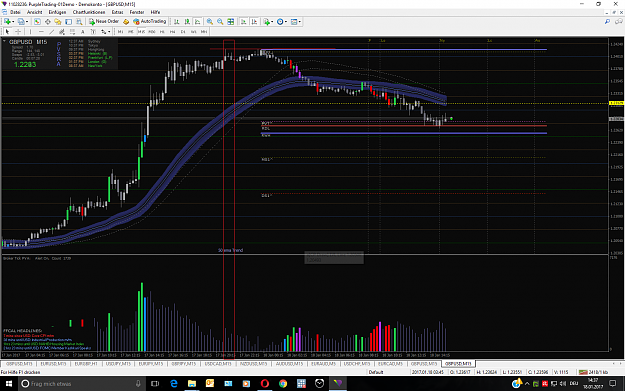Screen dimensions: 625x391
Task: Expand the new chart dropdown arrow
Action: [13, 22]
